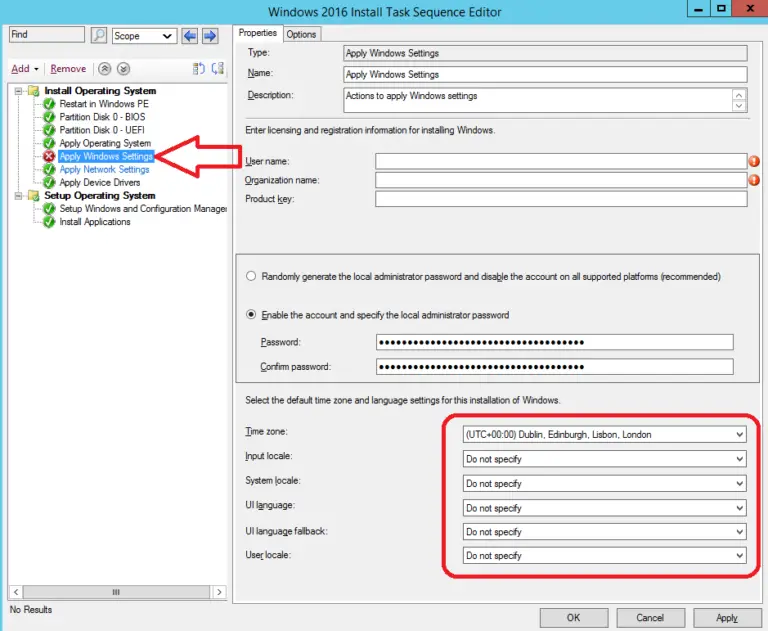Image resolution: width=768 pixels, height=631 pixels.
Task: Click the blue next result arrow
Action: 209,36
